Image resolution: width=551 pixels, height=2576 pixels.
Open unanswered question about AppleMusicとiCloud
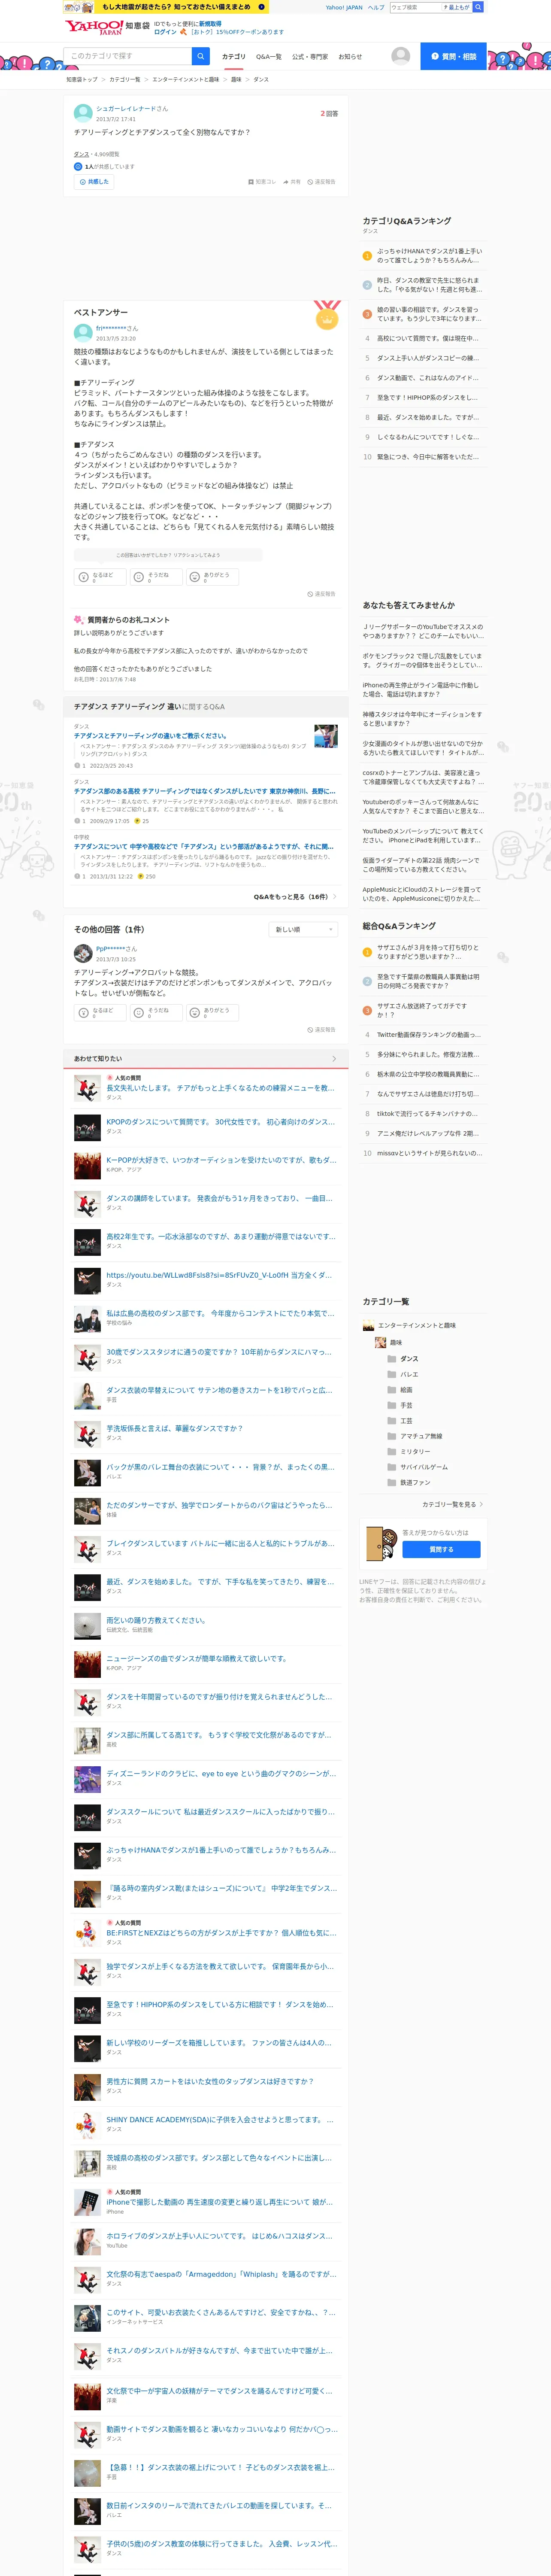coord(422,894)
